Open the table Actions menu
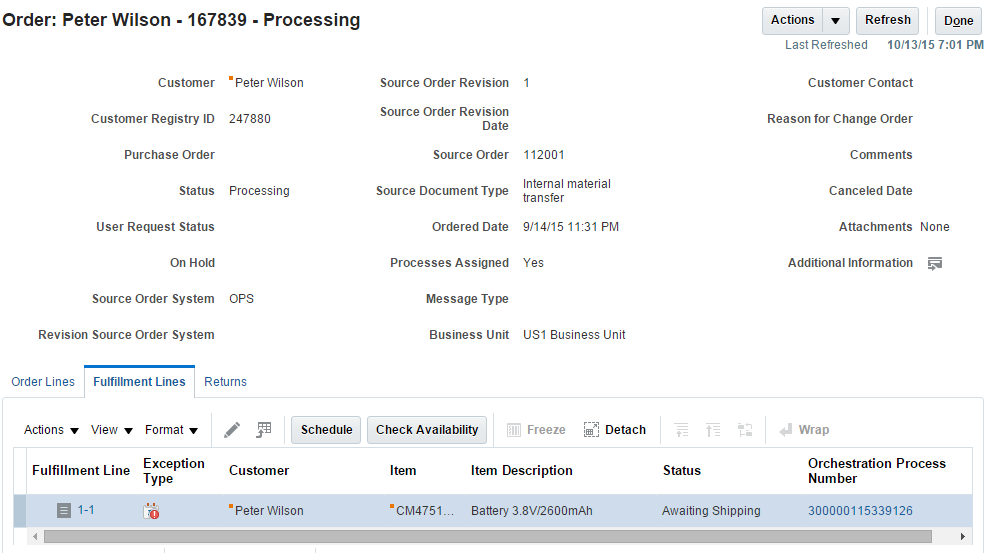 point(51,430)
